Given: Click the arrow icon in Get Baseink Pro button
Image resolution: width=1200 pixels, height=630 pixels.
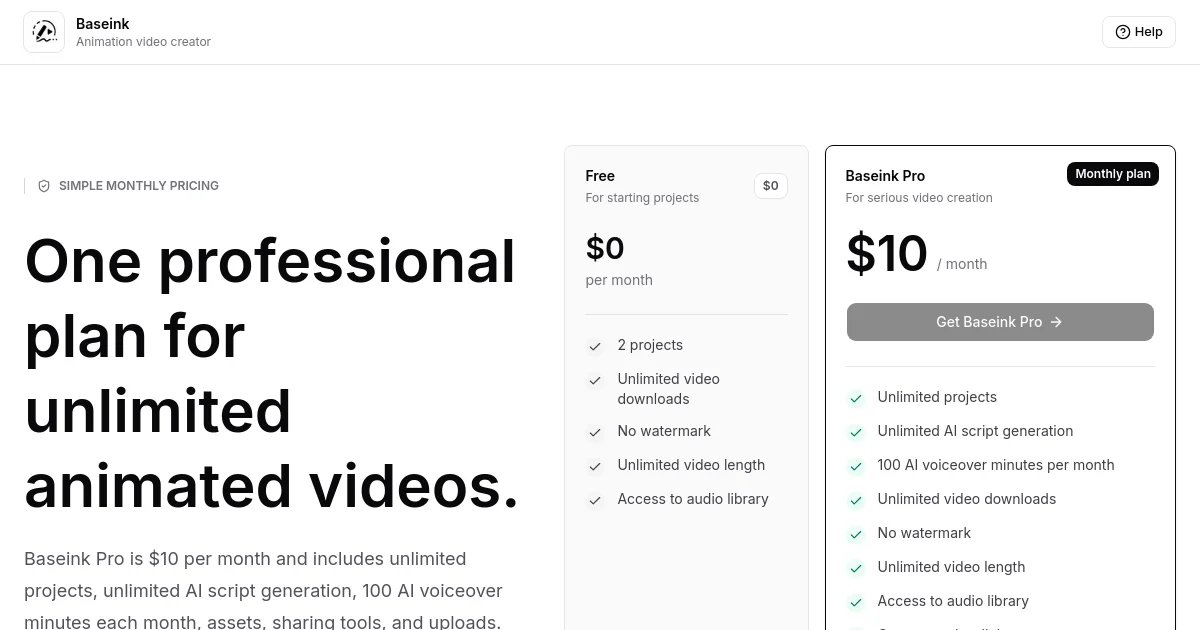Looking at the screenshot, I should (x=1056, y=322).
